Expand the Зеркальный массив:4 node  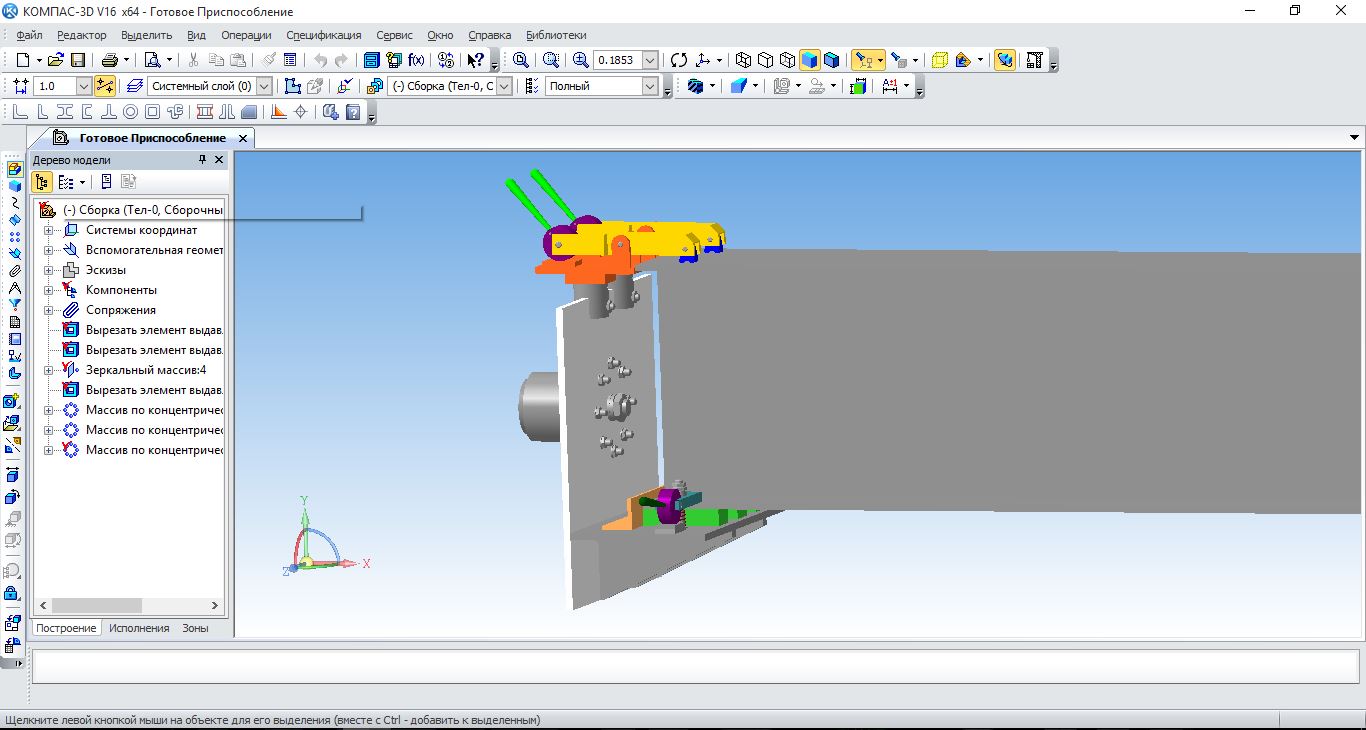(x=48, y=370)
